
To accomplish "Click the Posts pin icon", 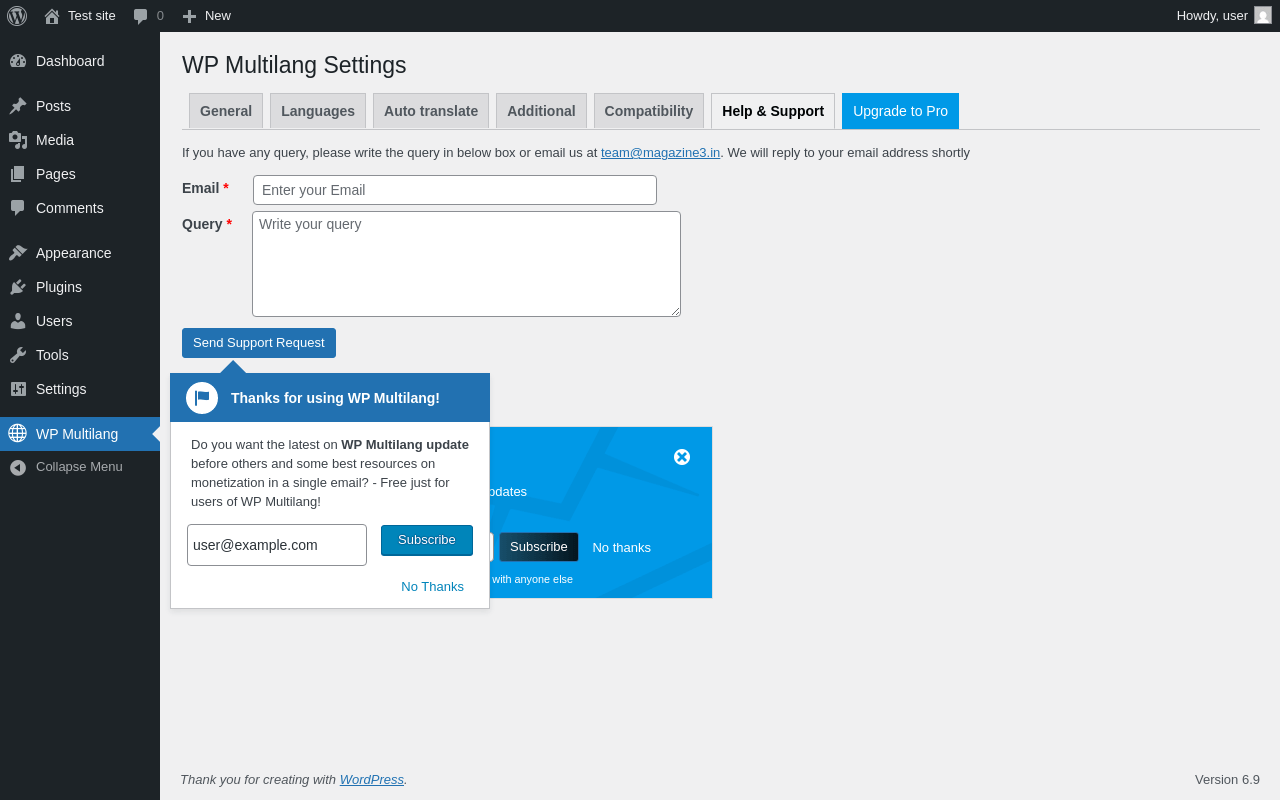I will click(18, 106).
